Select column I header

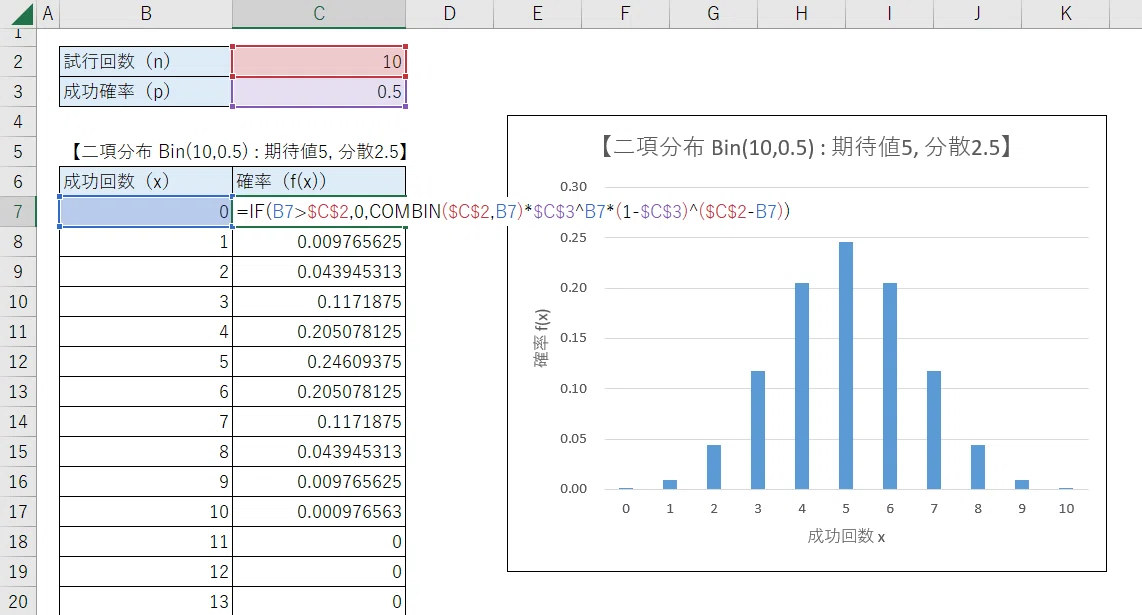coord(889,14)
